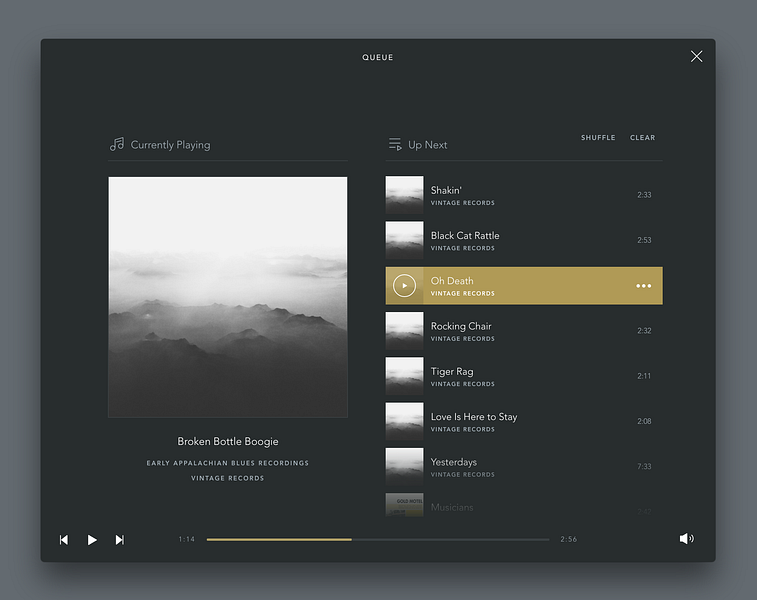
Task: Shuffle the Up Next queue
Action: [x=598, y=138]
